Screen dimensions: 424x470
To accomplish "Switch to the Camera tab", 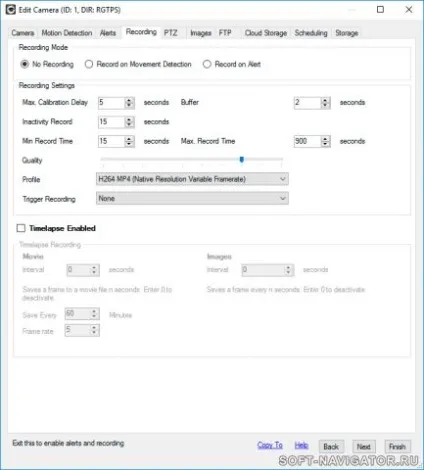I will coord(23,33).
